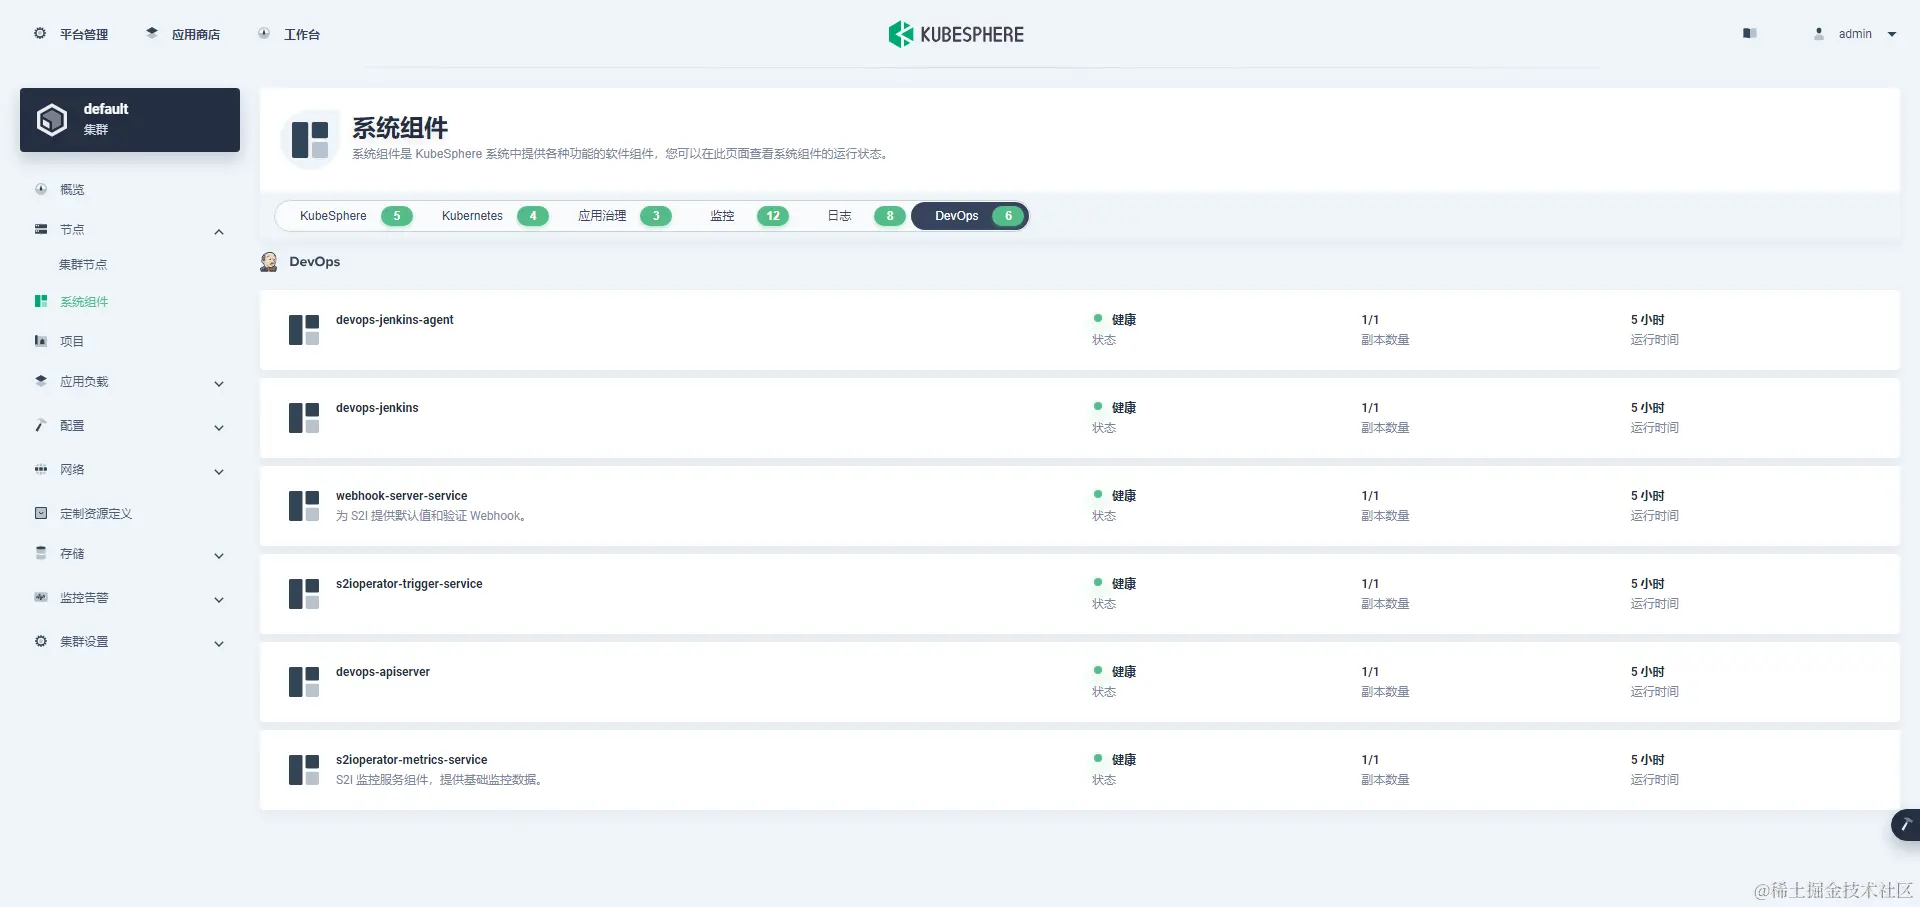1920x907 pixels.
Task: Click the 健康 status of devops-apiserver
Action: coord(1124,672)
